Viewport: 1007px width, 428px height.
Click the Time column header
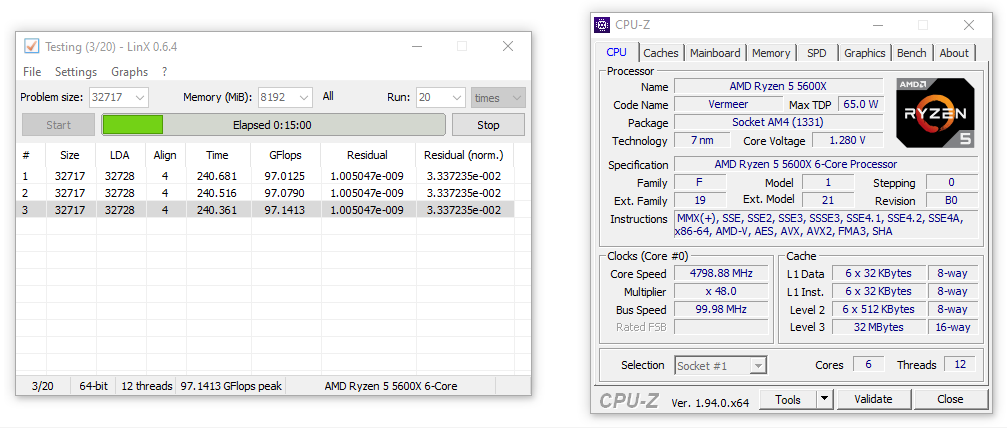[x=217, y=155]
